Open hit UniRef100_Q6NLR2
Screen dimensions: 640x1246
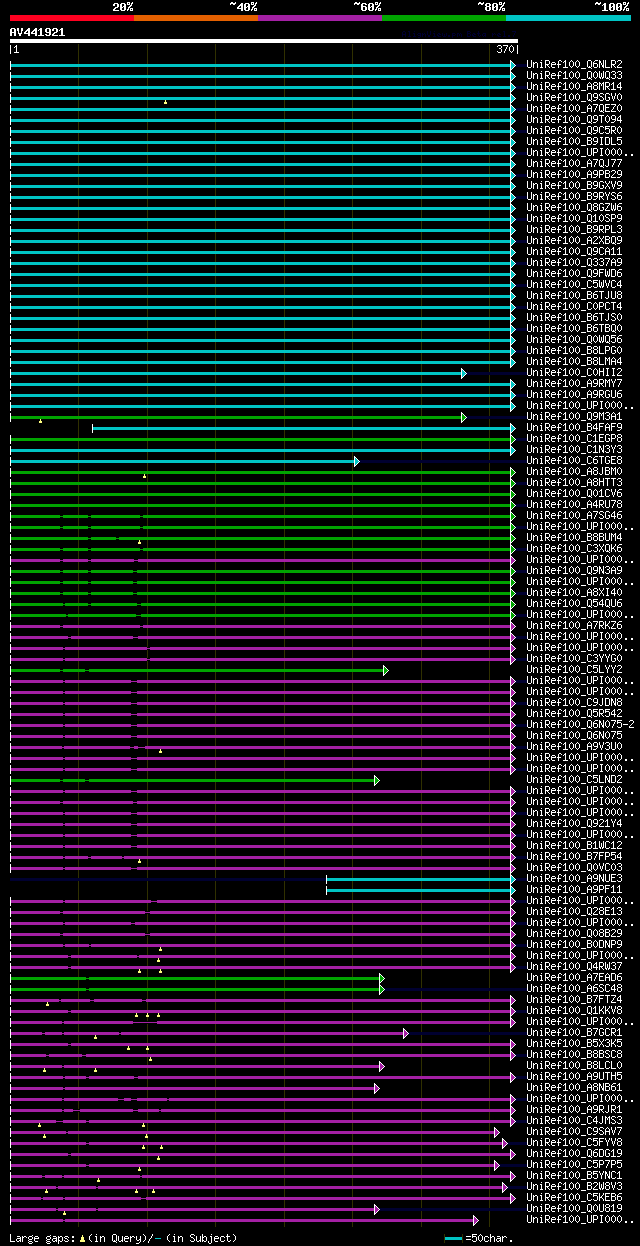pos(574,65)
